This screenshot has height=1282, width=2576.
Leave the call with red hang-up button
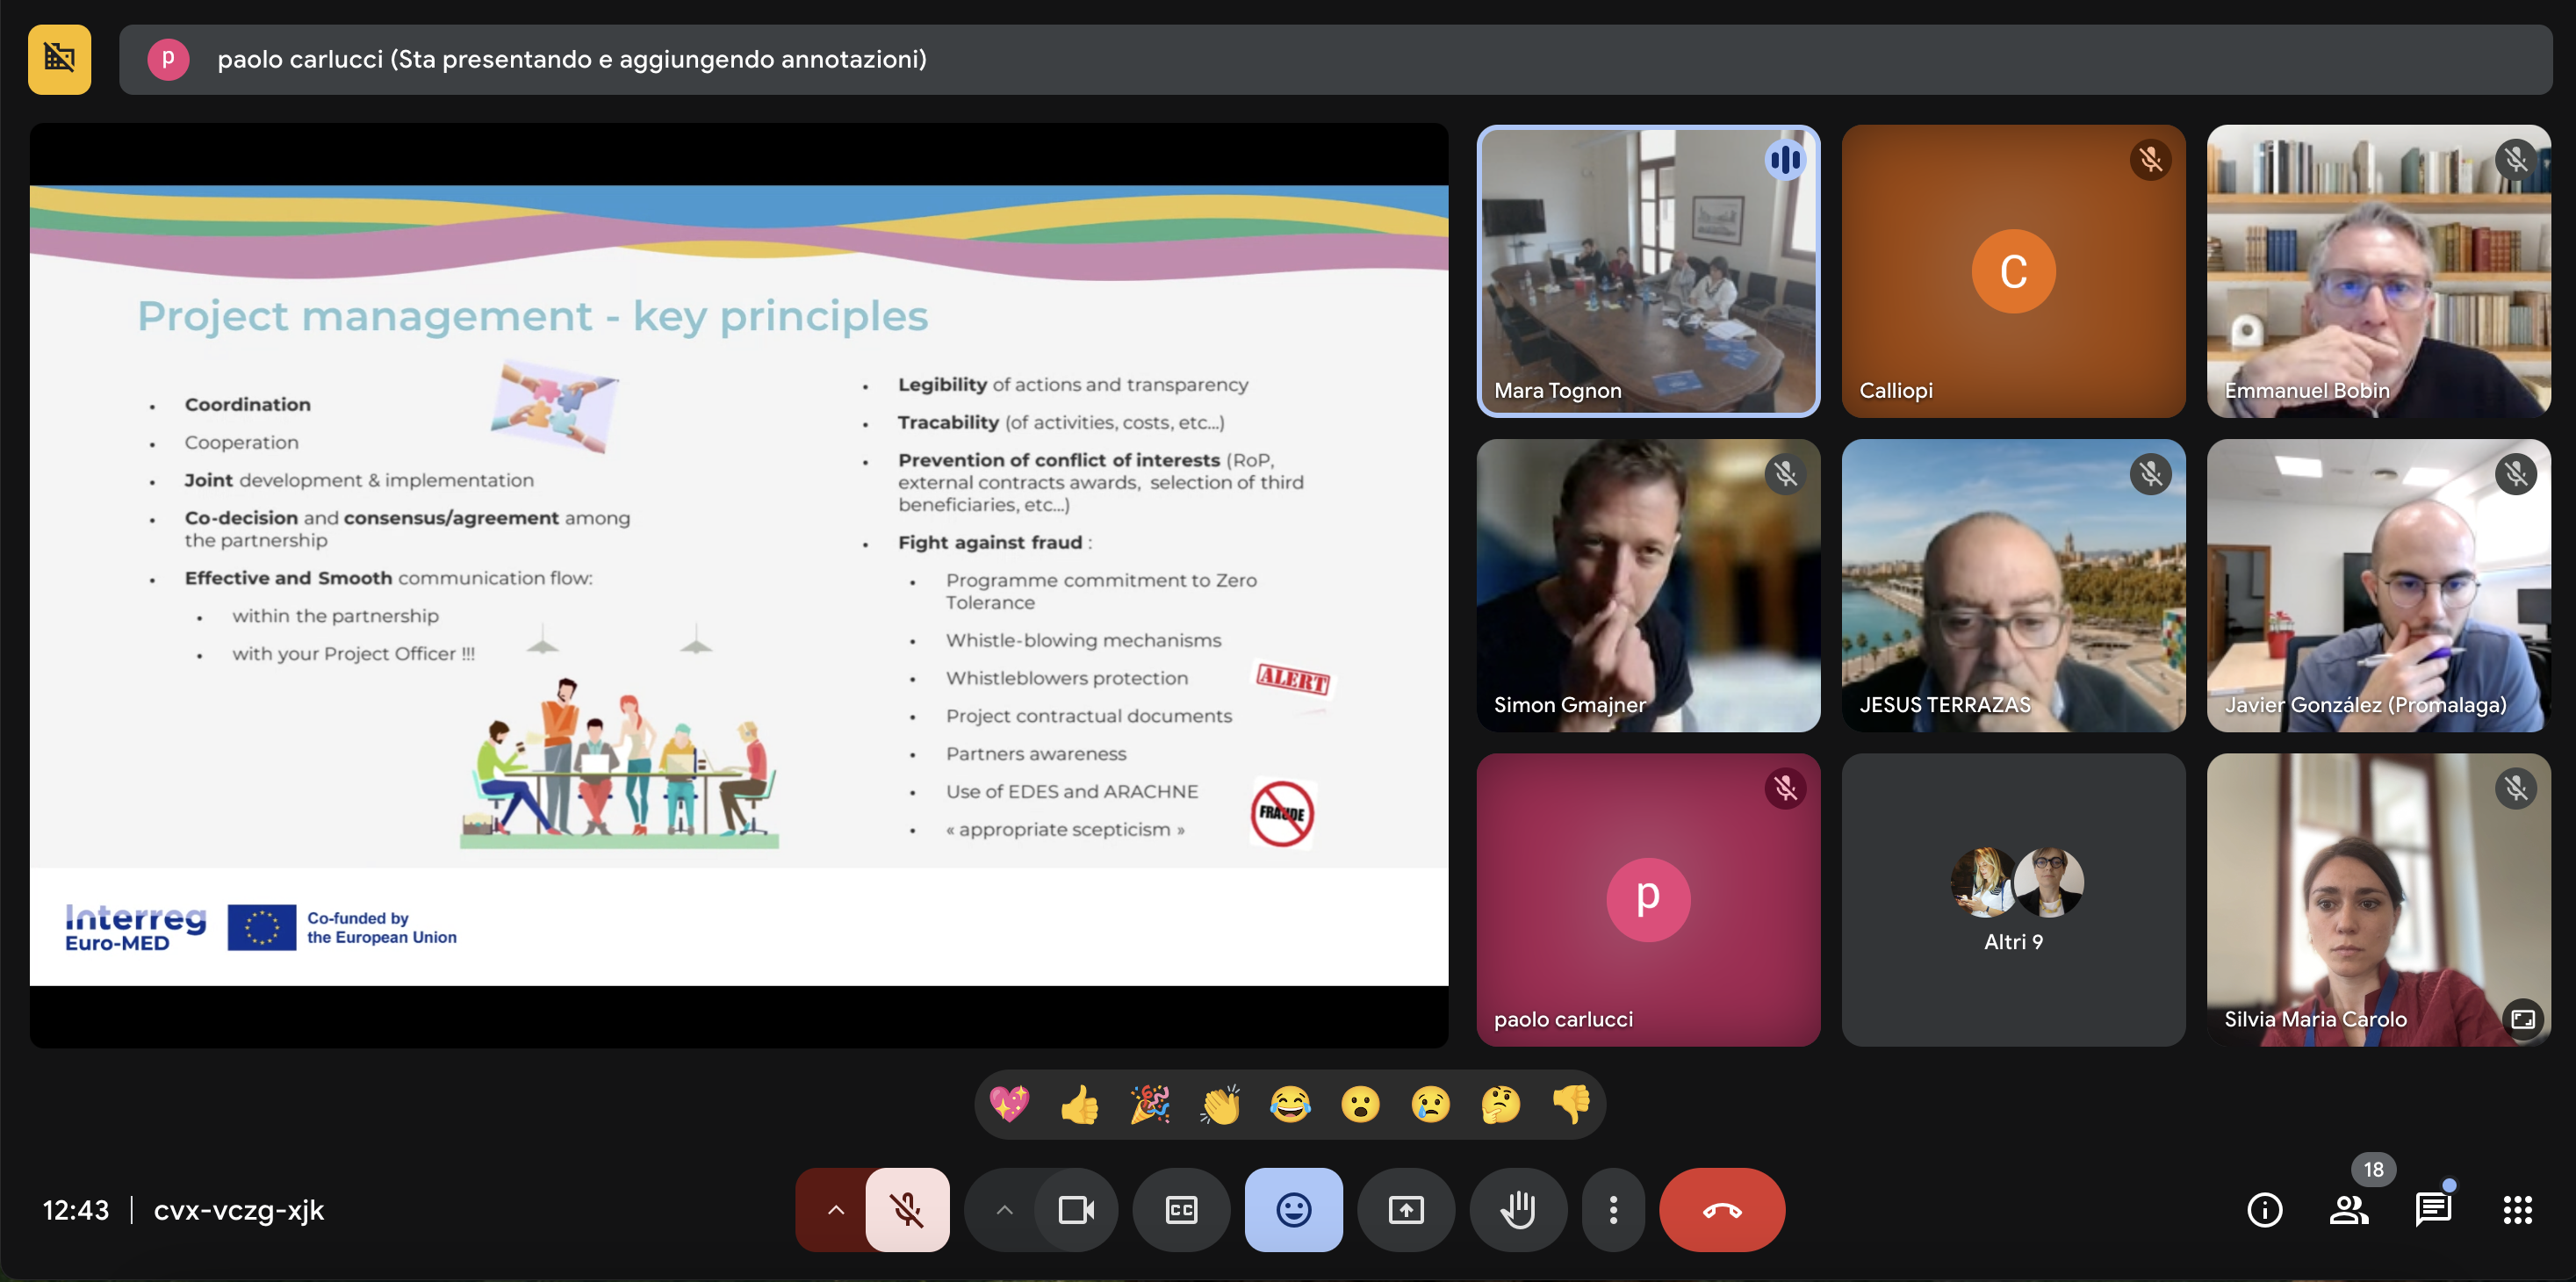(1722, 1210)
